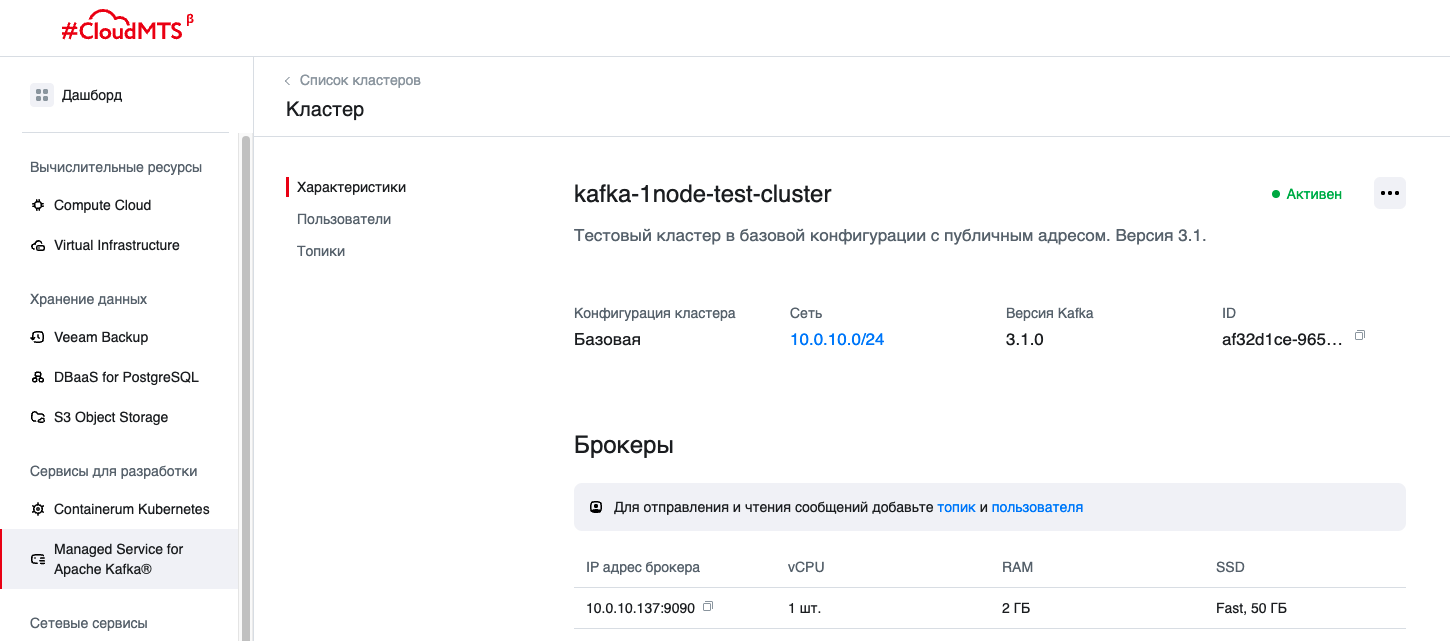1450x641 pixels.
Task: Click the S3 Object Storage icon
Action: tap(38, 417)
